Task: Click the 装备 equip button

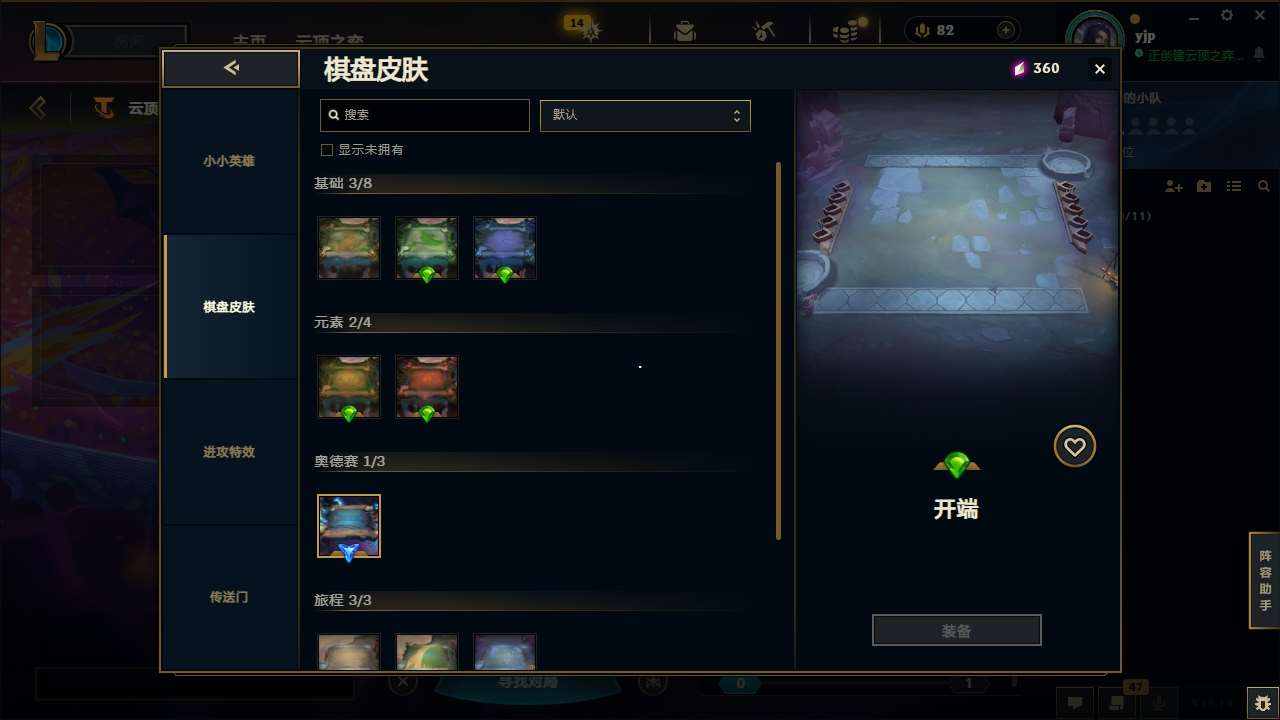Action: [957, 631]
